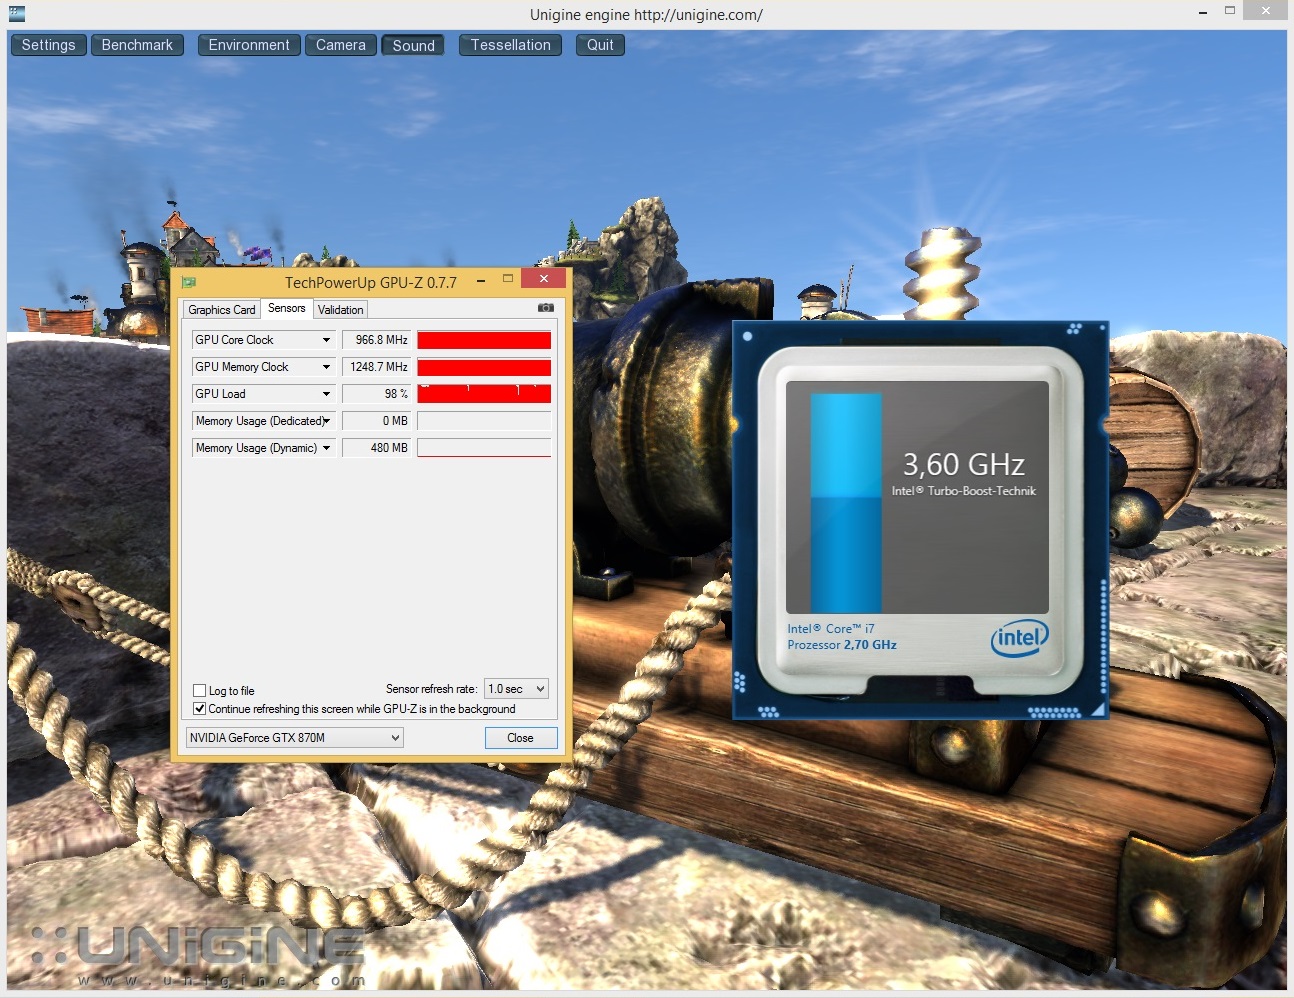Enable the Log to file checkbox

199,690
